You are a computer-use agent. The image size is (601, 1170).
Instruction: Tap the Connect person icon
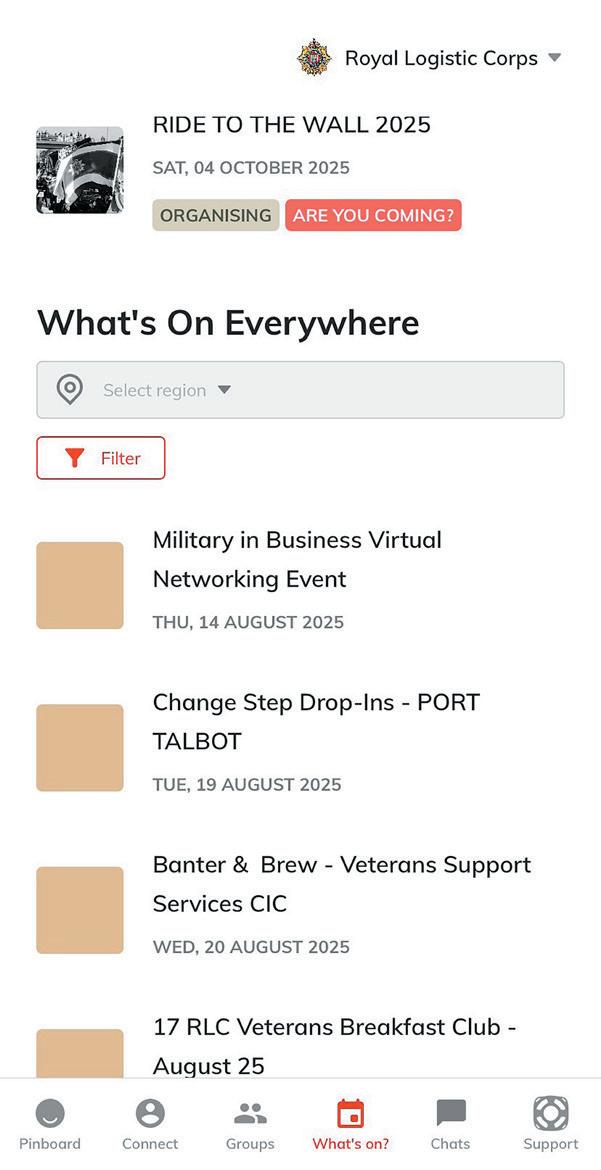150,1113
